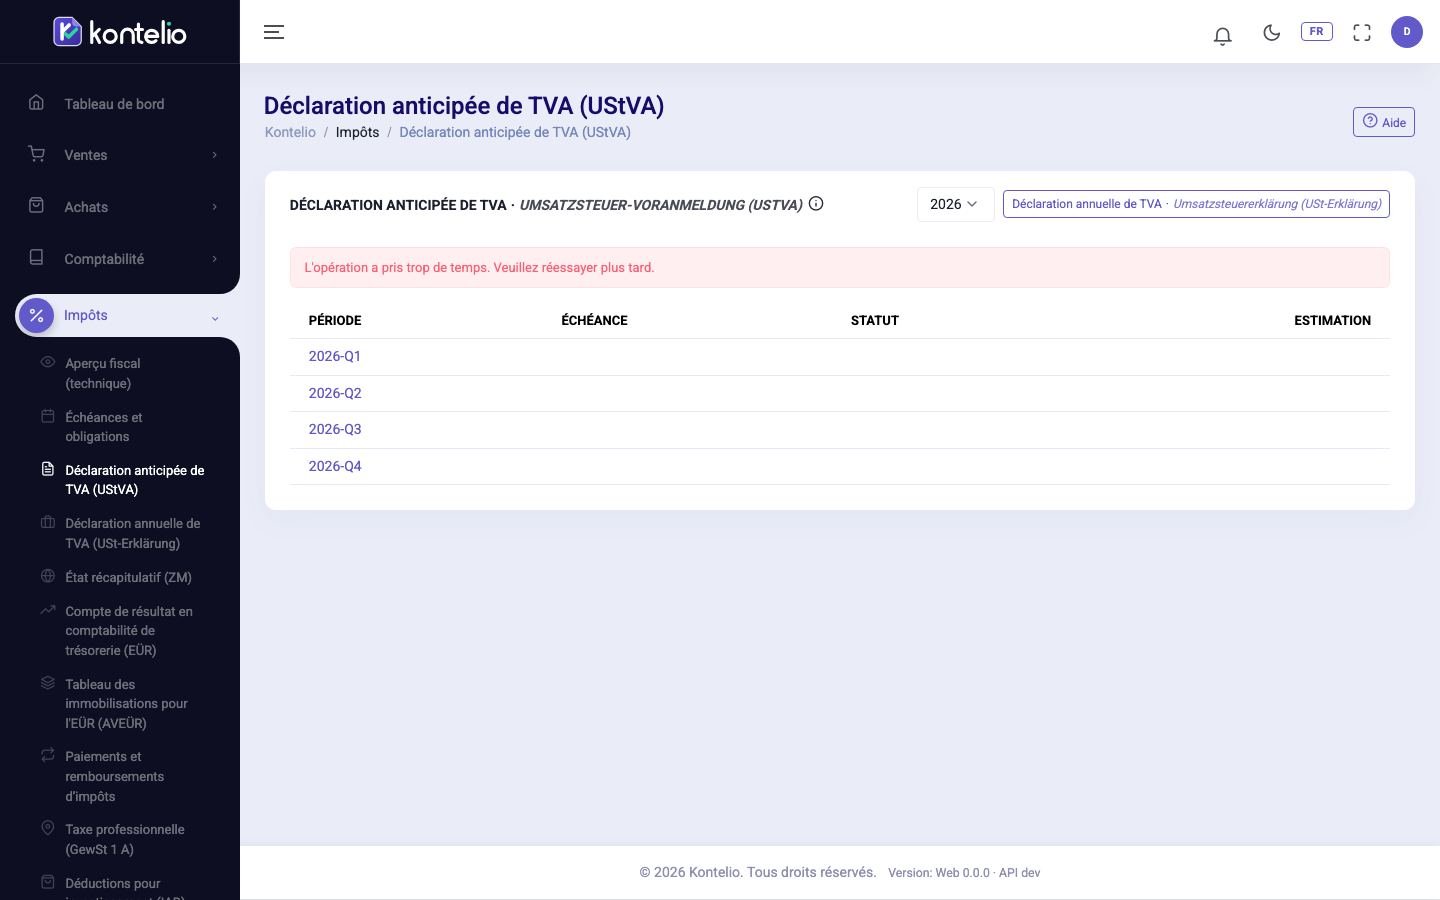Open Paiements et remboursements d'impôts
Image resolution: width=1440 pixels, height=900 pixels.
pyautogui.click(x=114, y=776)
